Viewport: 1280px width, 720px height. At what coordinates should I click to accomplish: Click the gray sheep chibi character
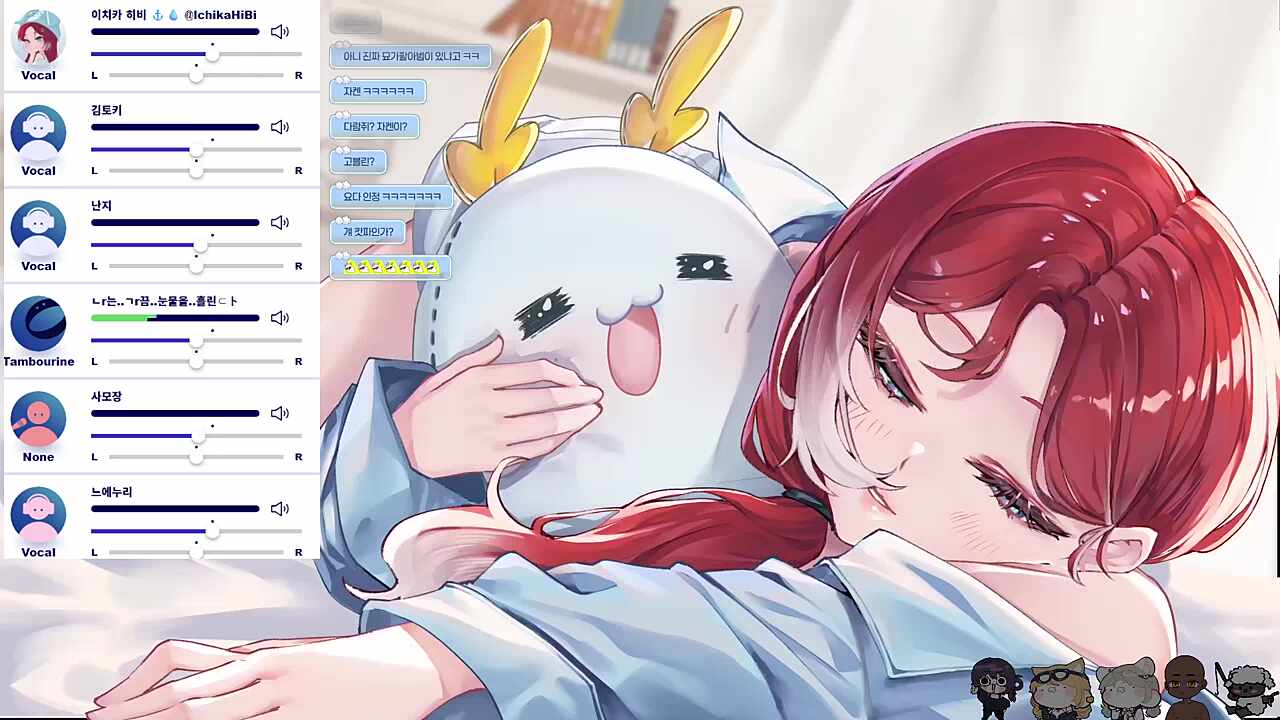pos(1246,690)
